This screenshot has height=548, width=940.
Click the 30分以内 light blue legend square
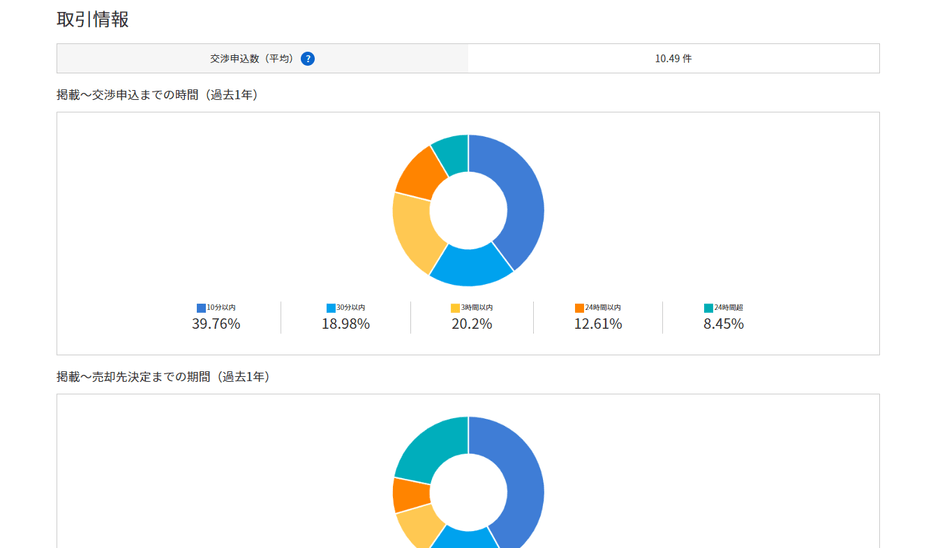tap(331, 308)
